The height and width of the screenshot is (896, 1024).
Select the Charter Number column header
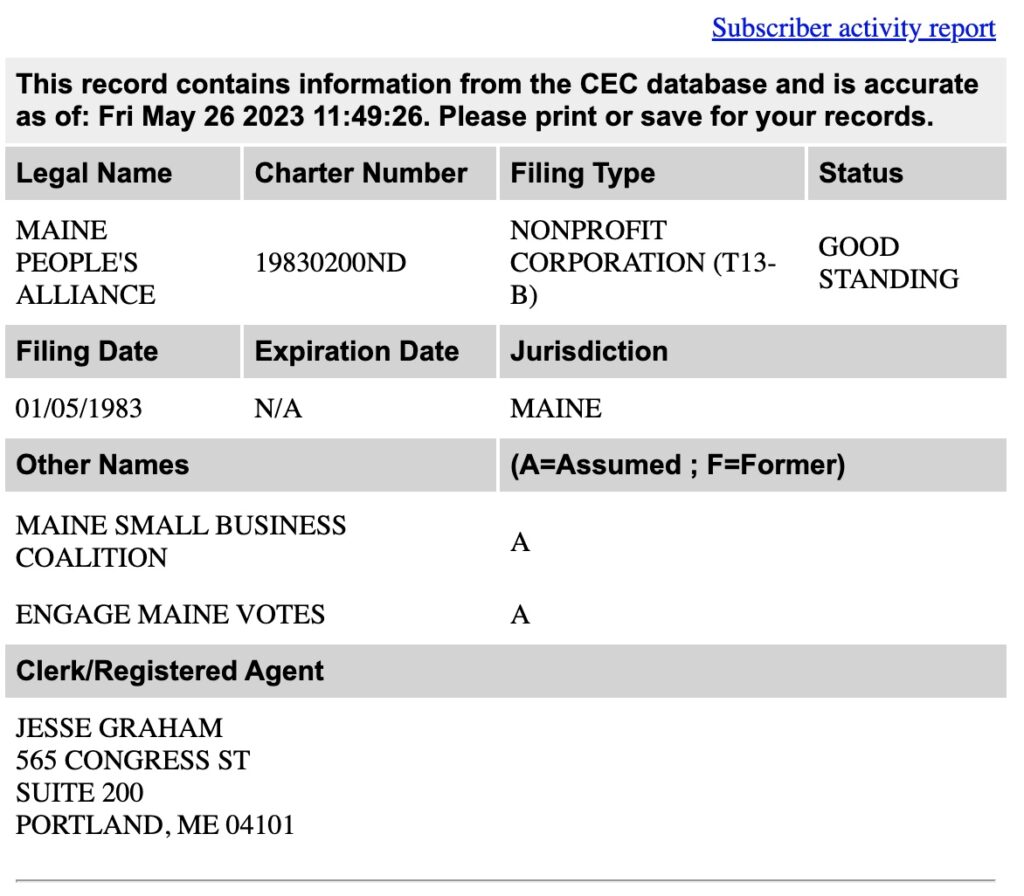pyautogui.click(x=360, y=173)
